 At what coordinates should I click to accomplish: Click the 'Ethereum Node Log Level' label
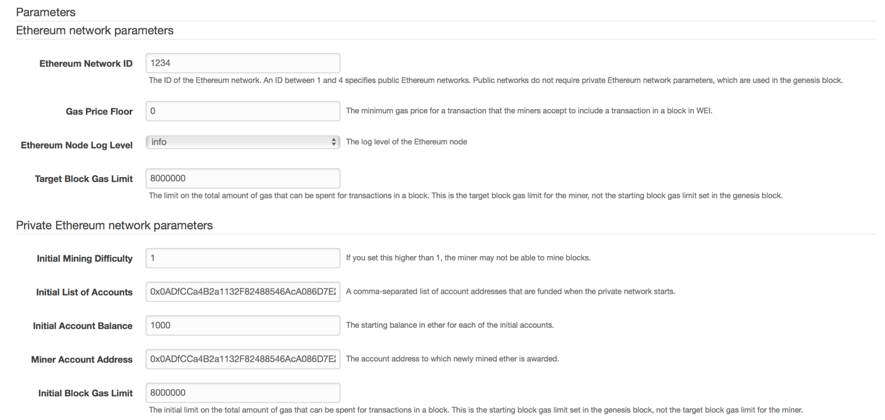(77, 145)
